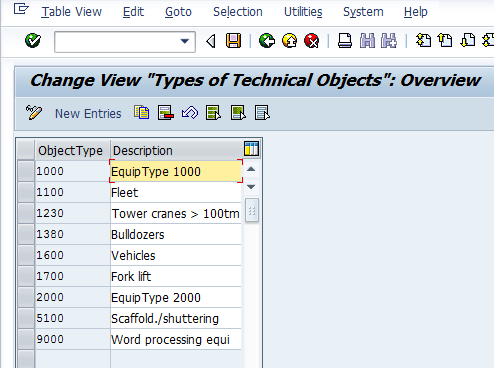The width and height of the screenshot is (494, 368).
Task: Click the table scroll down arrow
Action: [x=251, y=187]
